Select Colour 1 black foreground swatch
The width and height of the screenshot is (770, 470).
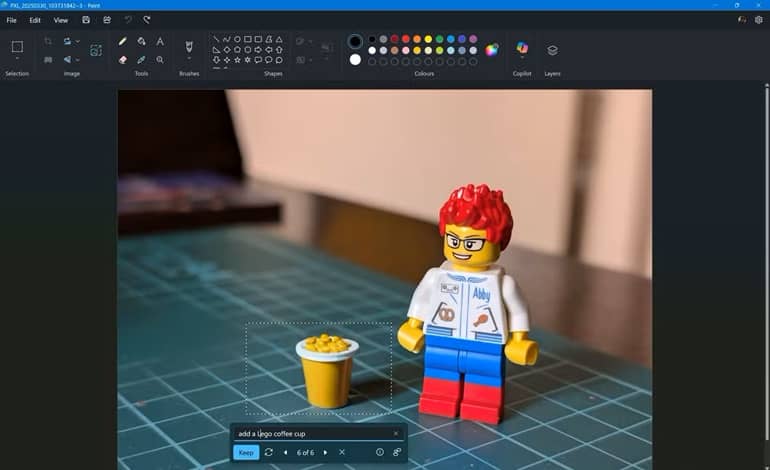pos(355,42)
